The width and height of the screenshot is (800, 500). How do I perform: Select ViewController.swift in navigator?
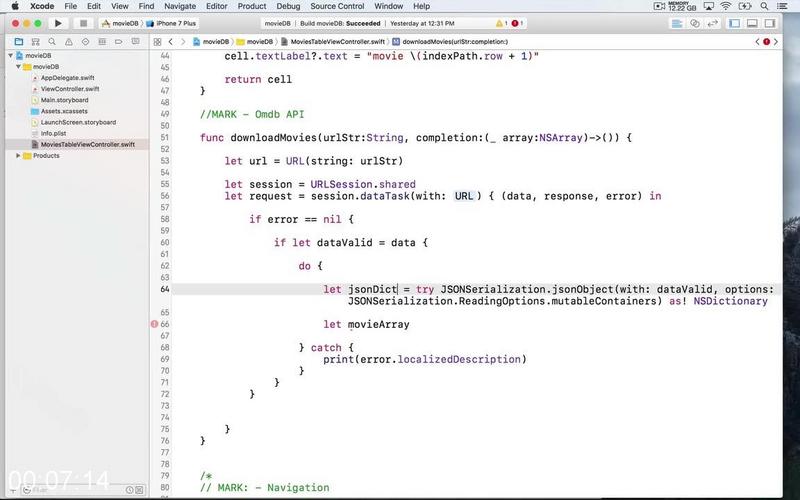coord(70,89)
